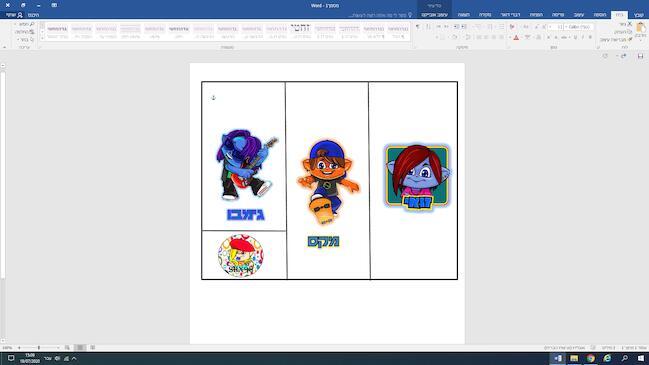The height and width of the screenshot is (365, 649).
Task: Click the user account icon
Action: pyautogui.click(x=20, y=15)
